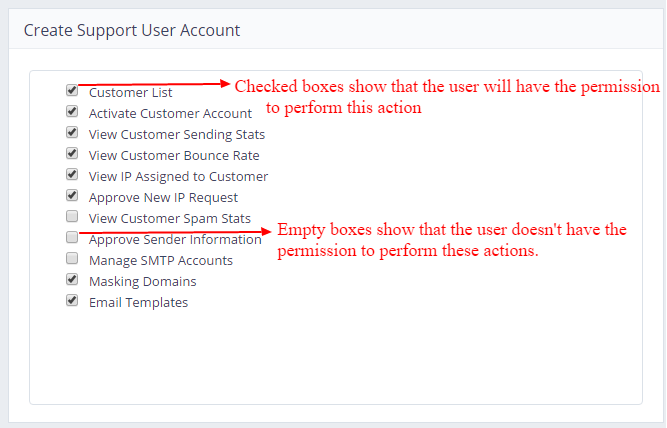
Task: Click the "Create Support User Account" heading
Action: (131, 30)
